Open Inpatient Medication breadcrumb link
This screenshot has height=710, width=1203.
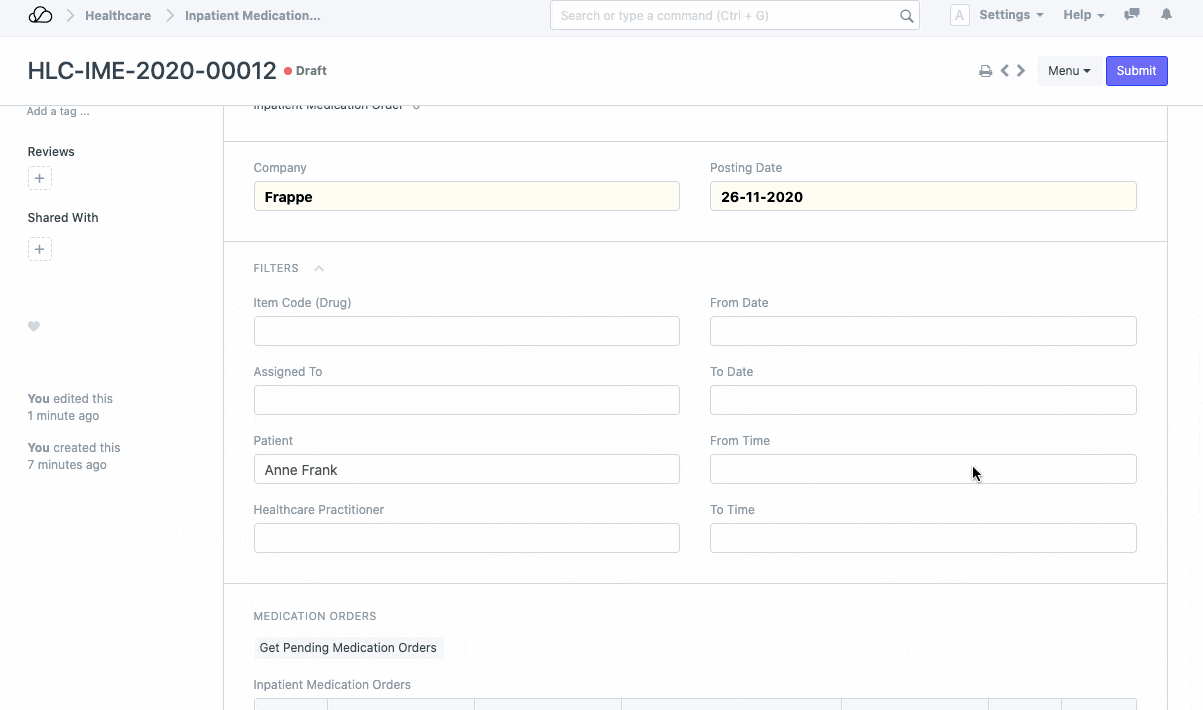click(252, 16)
